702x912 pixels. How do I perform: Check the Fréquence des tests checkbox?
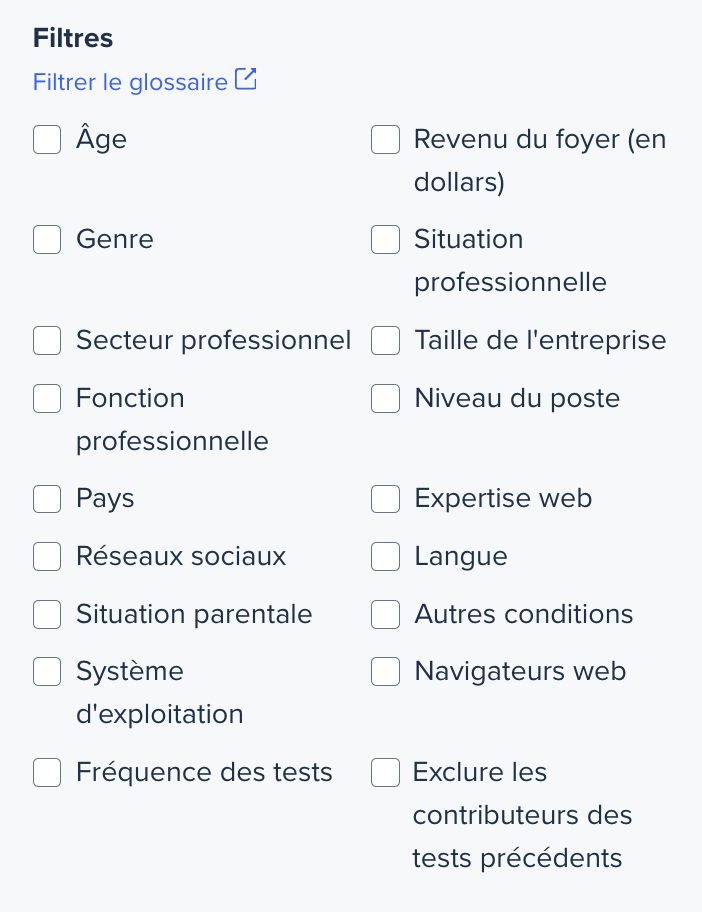[x=47, y=772]
